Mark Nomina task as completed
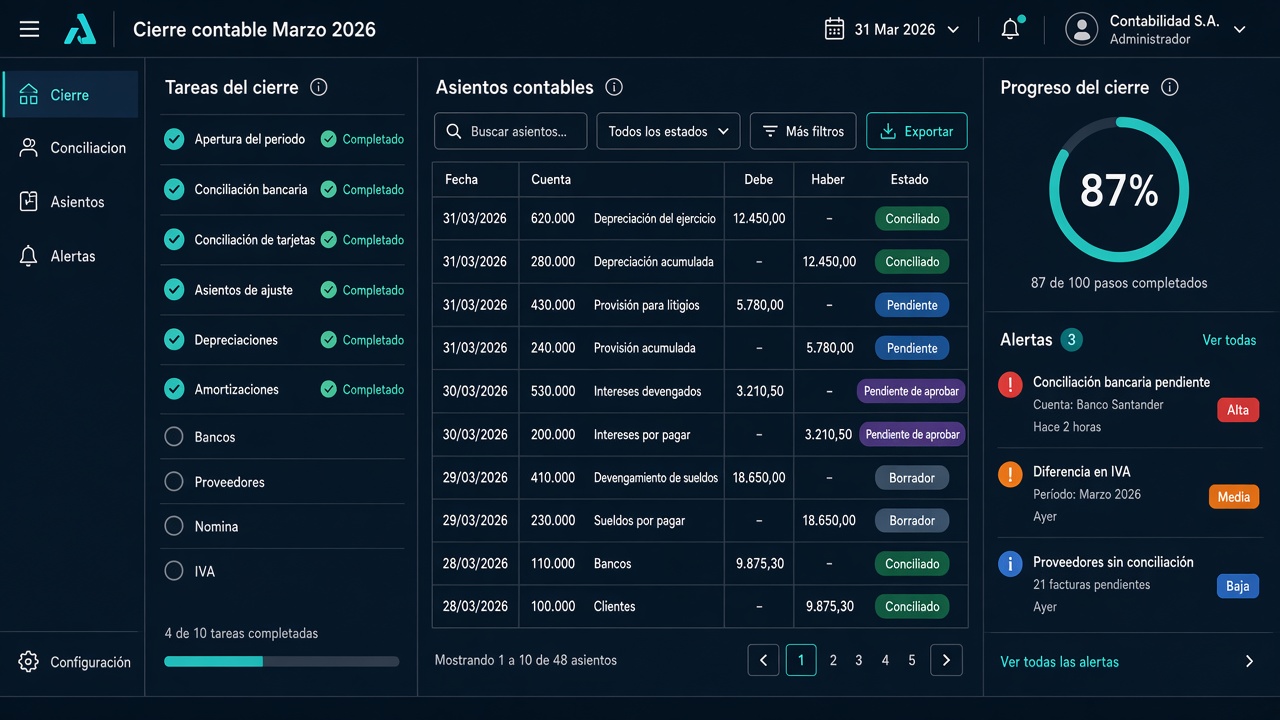 174,526
